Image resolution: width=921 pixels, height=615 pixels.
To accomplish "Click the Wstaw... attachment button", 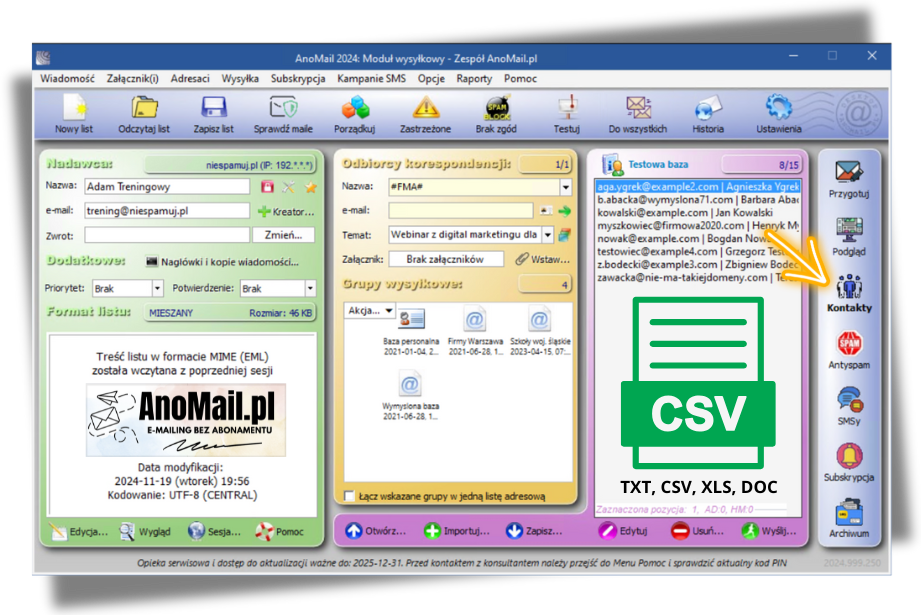I will click(542, 259).
